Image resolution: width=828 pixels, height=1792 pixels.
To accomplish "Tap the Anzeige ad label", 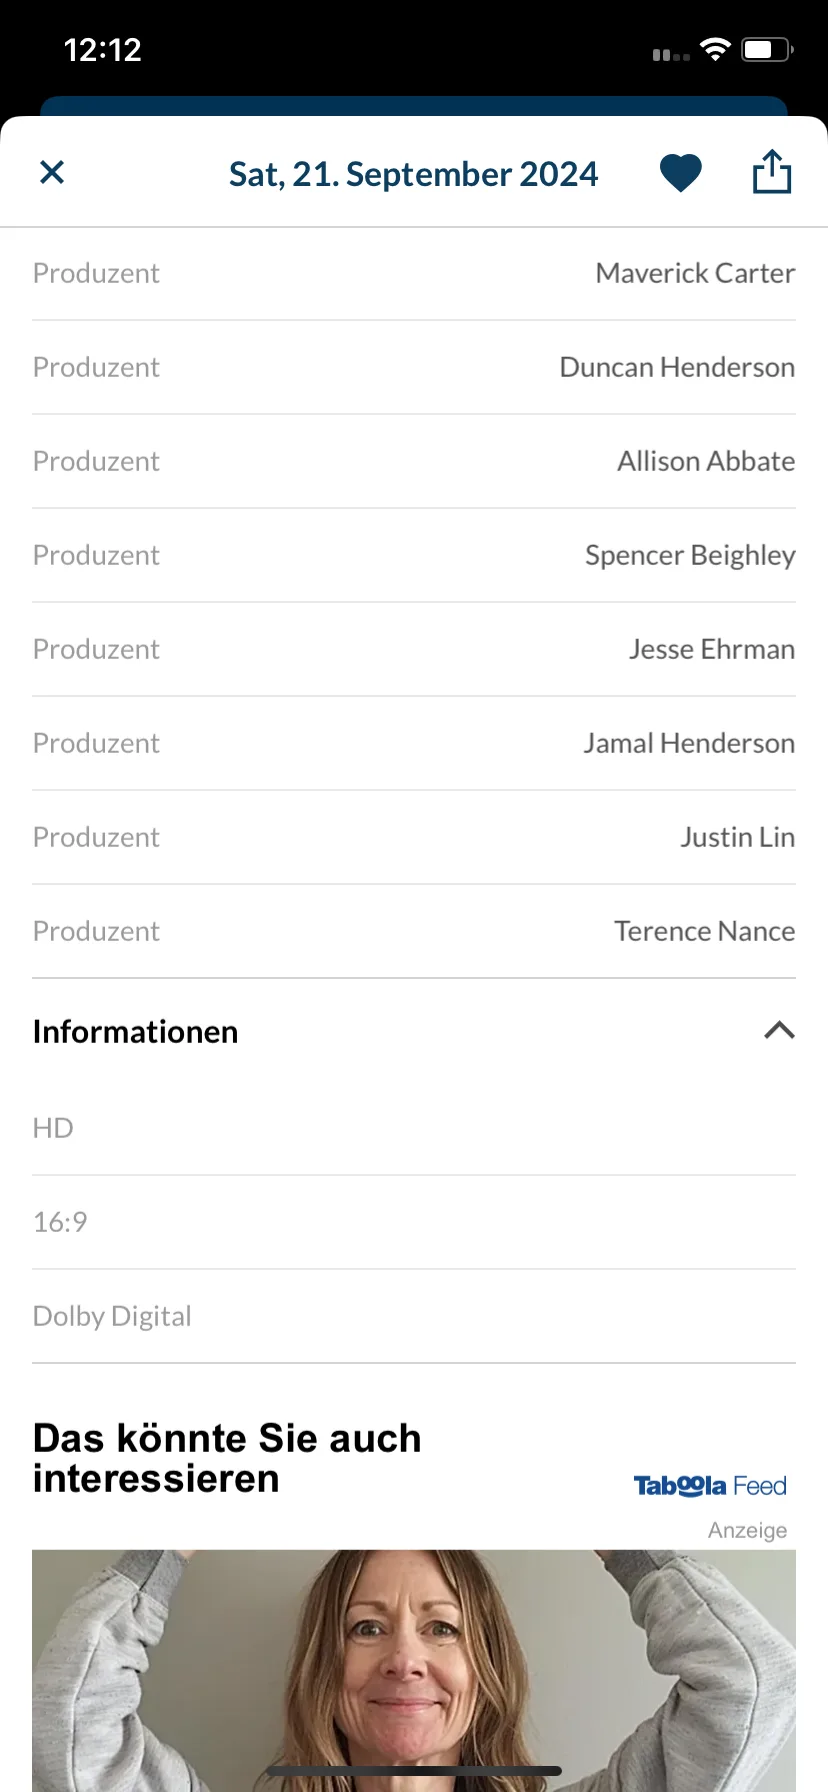I will [747, 1530].
